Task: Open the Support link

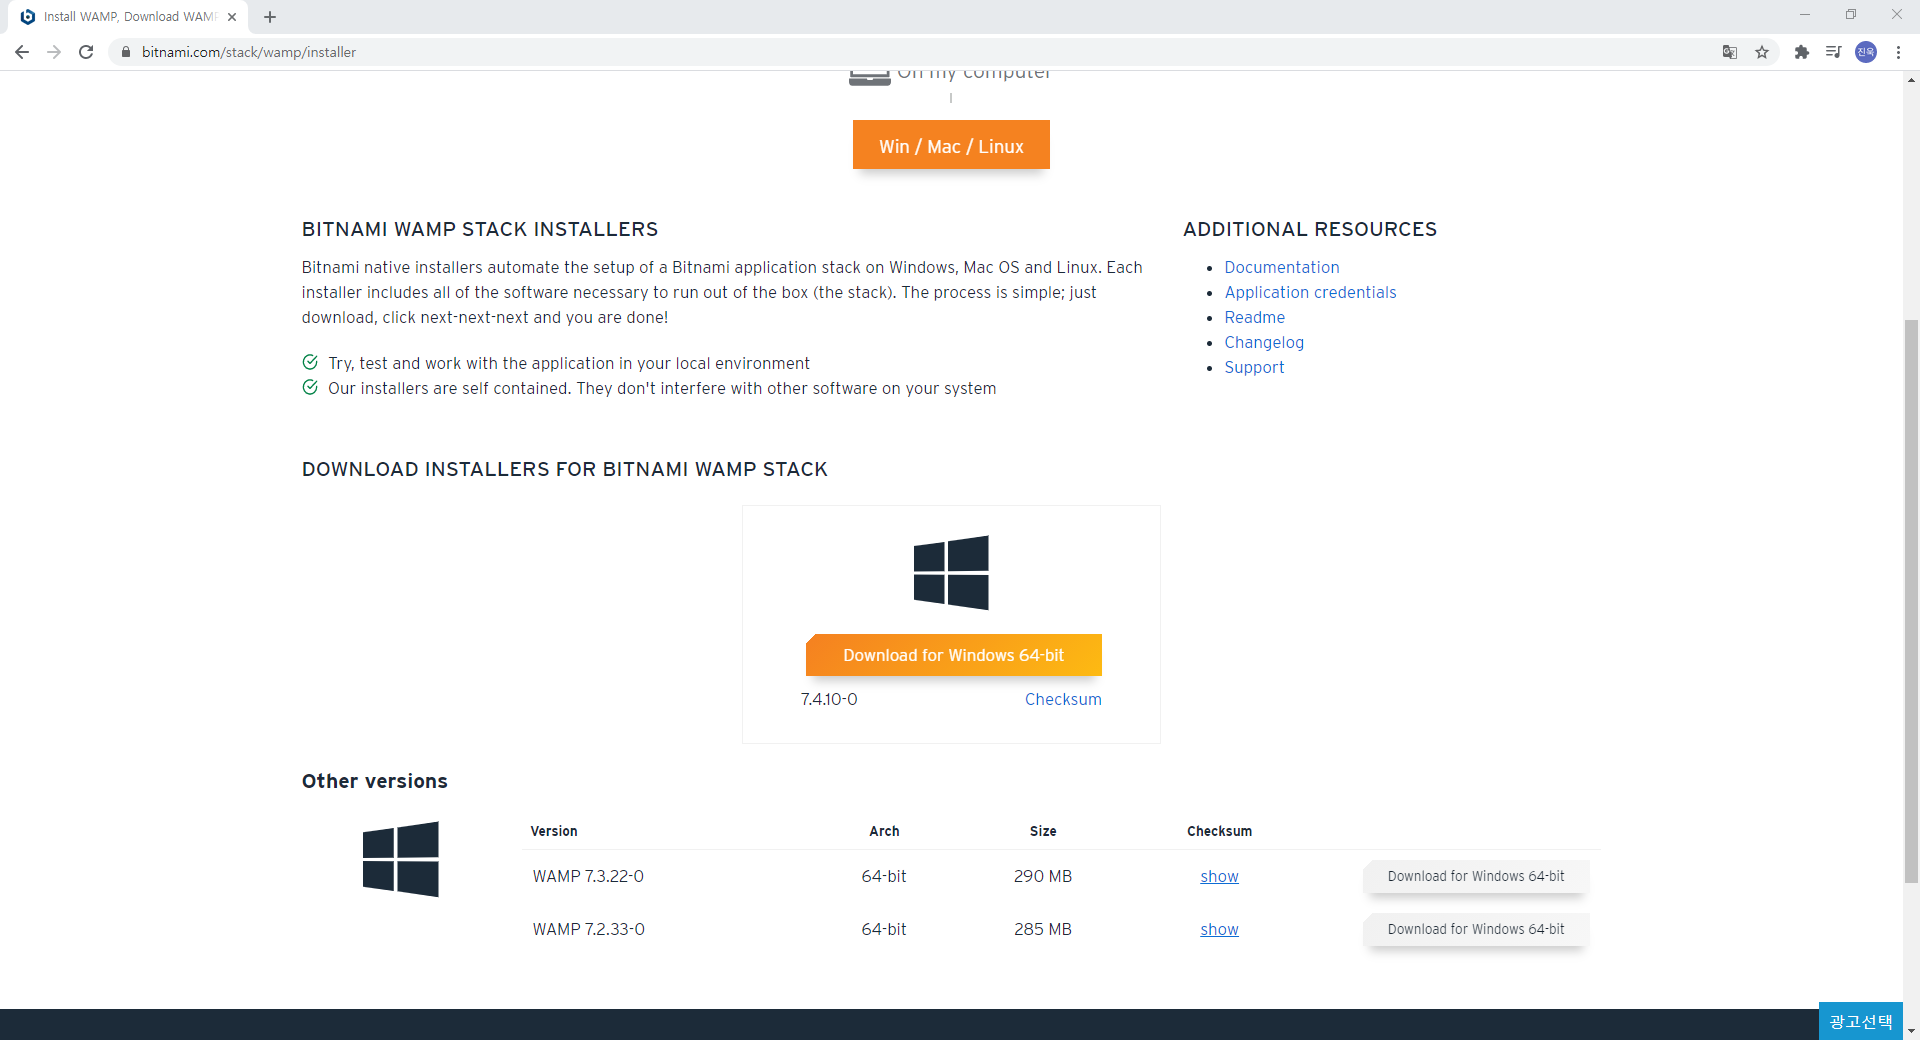Action: pyautogui.click(x=1254, y=367)
